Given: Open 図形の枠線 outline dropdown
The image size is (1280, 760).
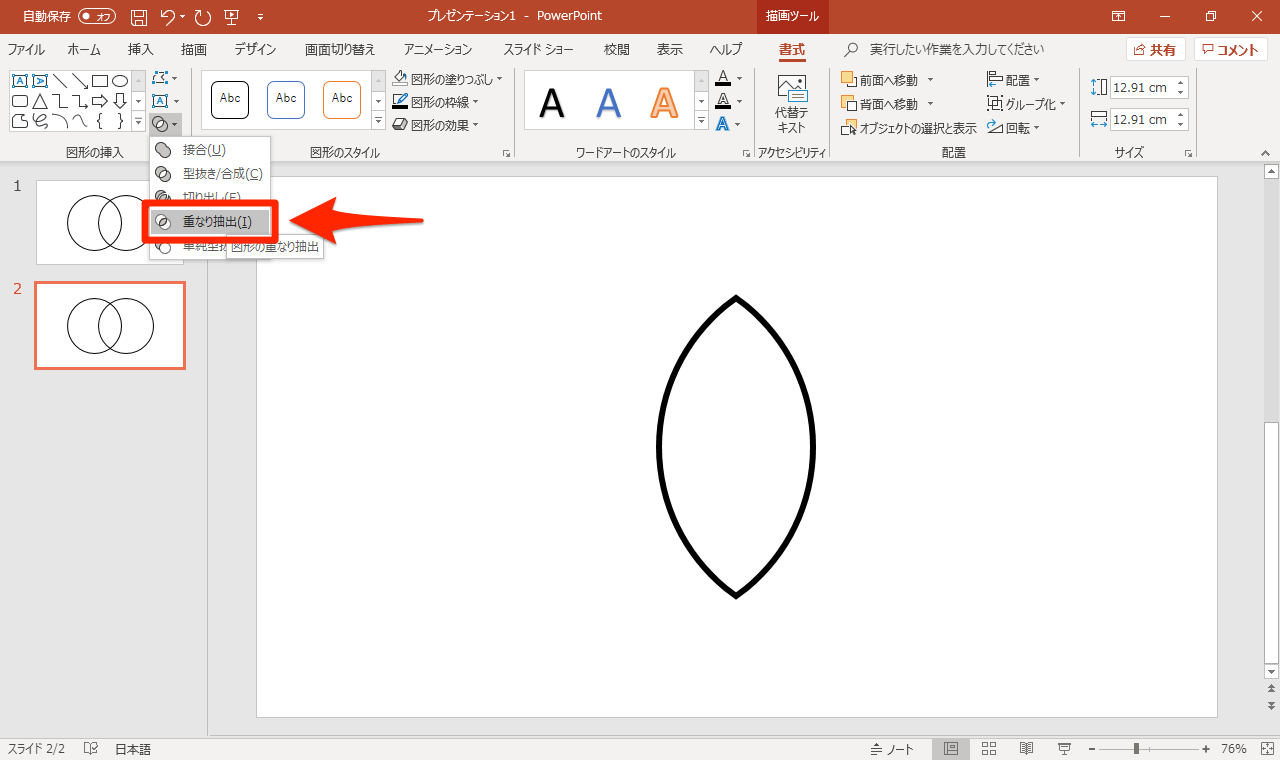Looking at the screenshot, I should coord(436,101).
